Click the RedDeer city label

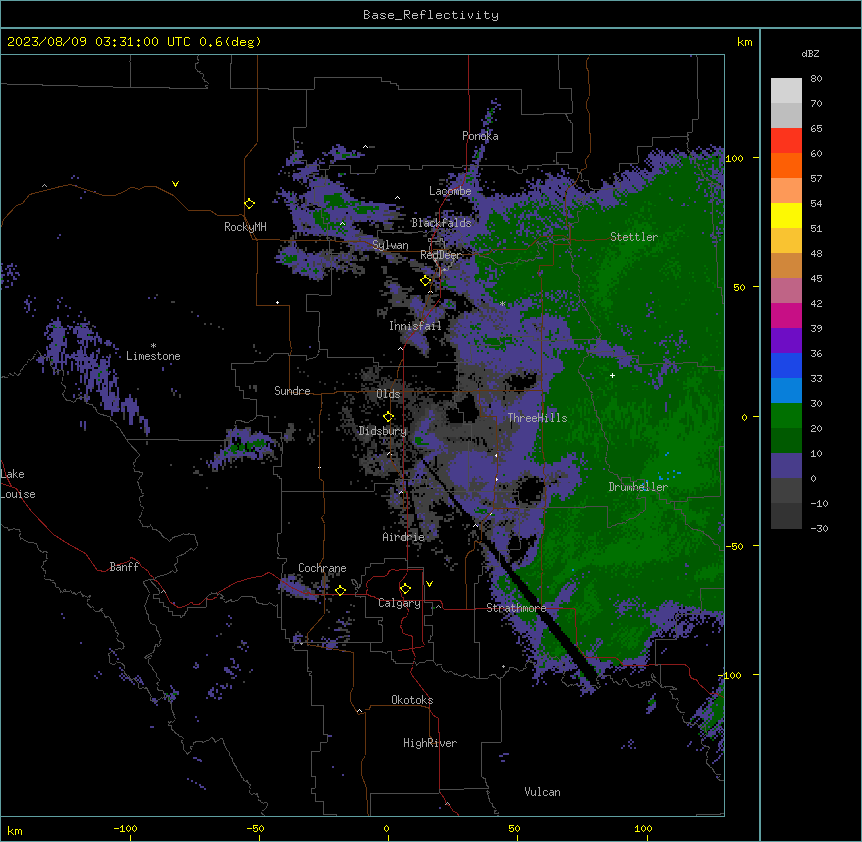(441, 255)
